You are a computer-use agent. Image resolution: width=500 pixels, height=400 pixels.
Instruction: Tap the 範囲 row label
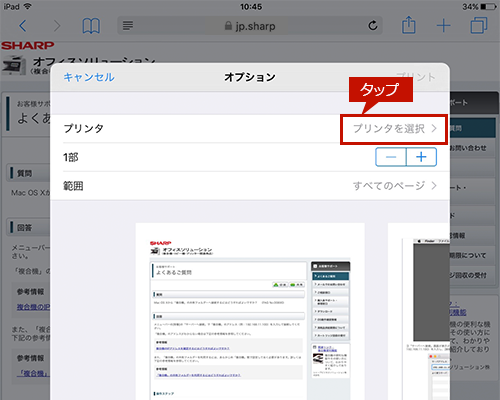point(73,186)
